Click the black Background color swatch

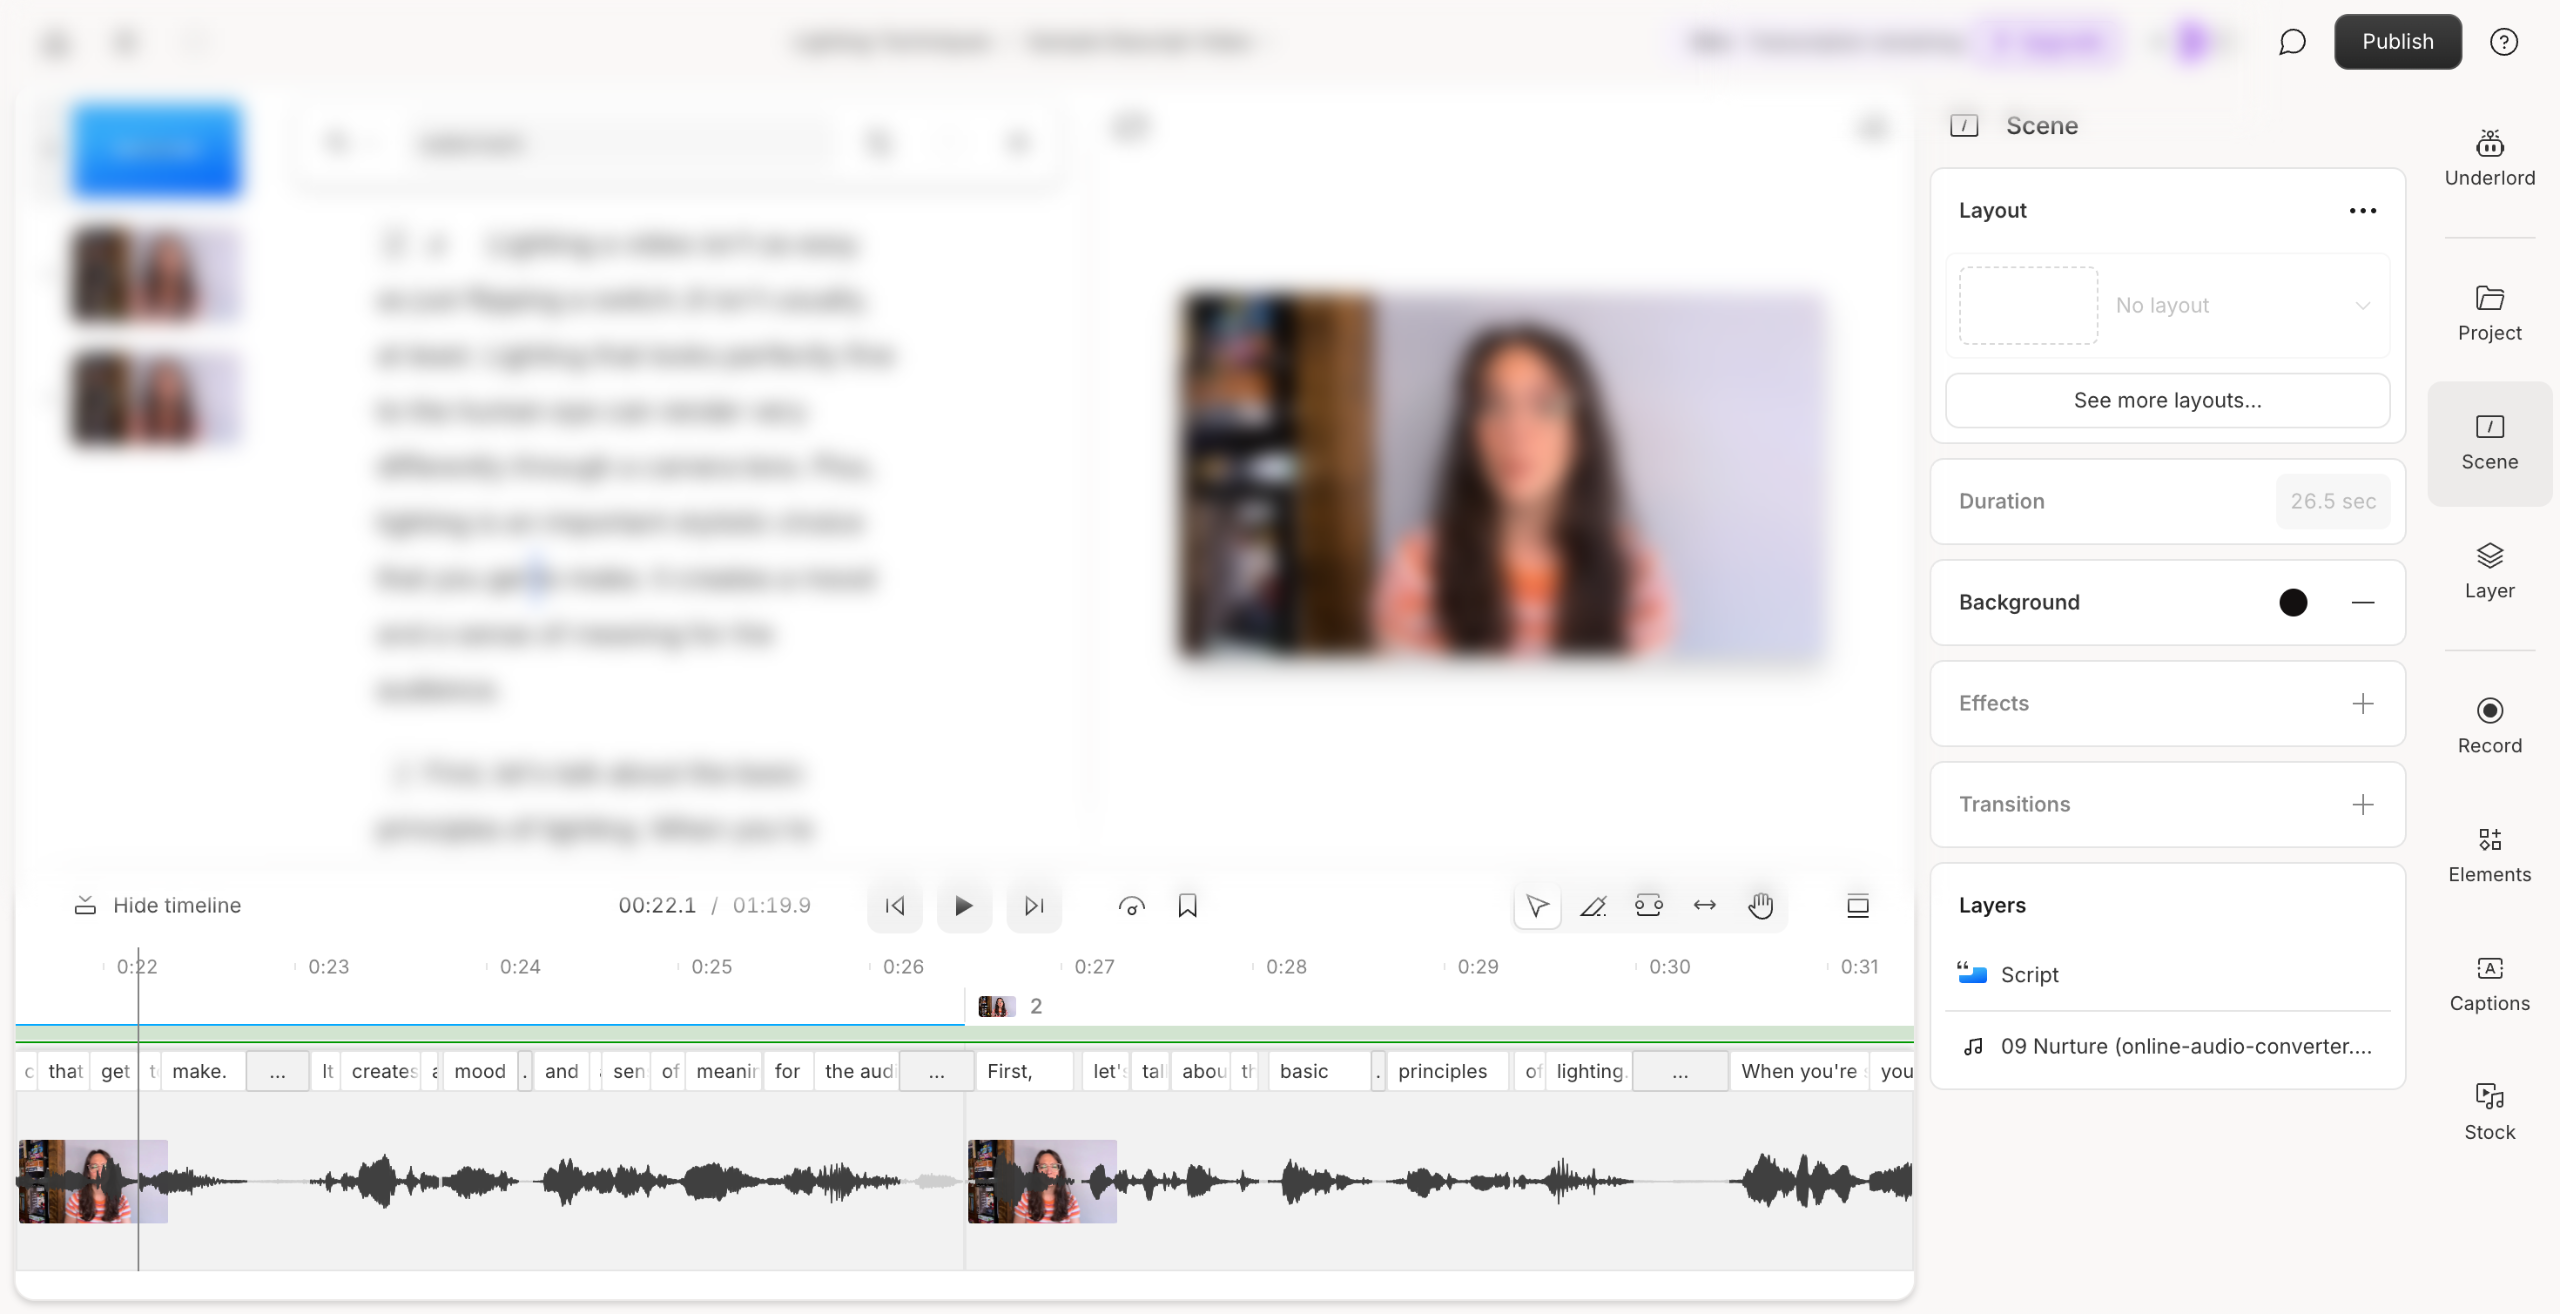point(2292,602)
